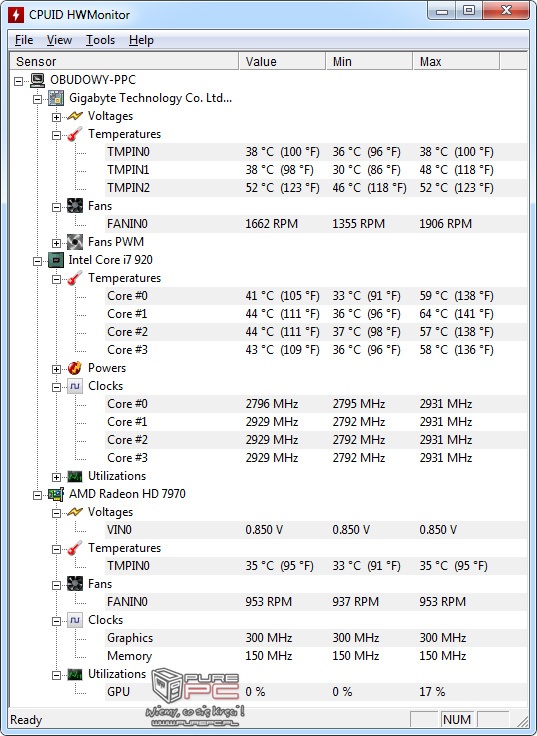
Task: Click the Gigabyte Fans fan icon
Action: 75,206
